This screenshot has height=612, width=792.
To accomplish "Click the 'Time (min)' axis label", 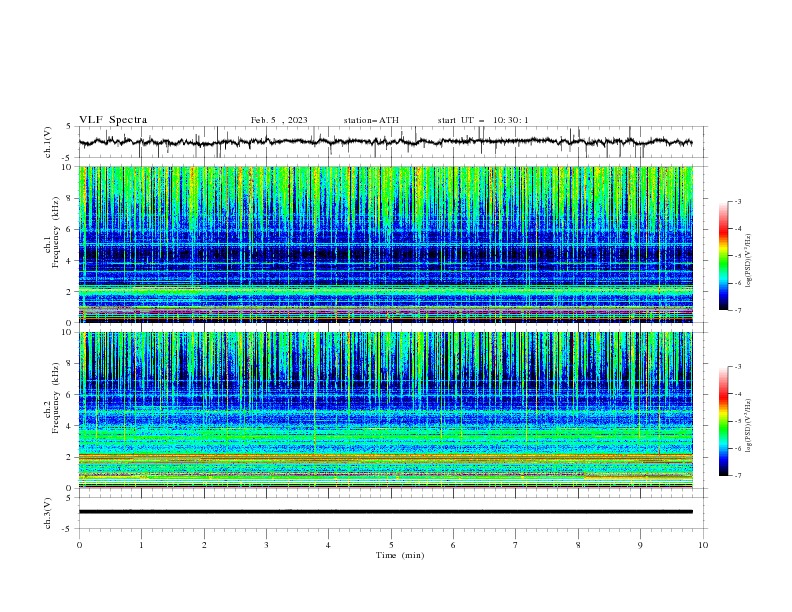I will [x=400, y=555].
